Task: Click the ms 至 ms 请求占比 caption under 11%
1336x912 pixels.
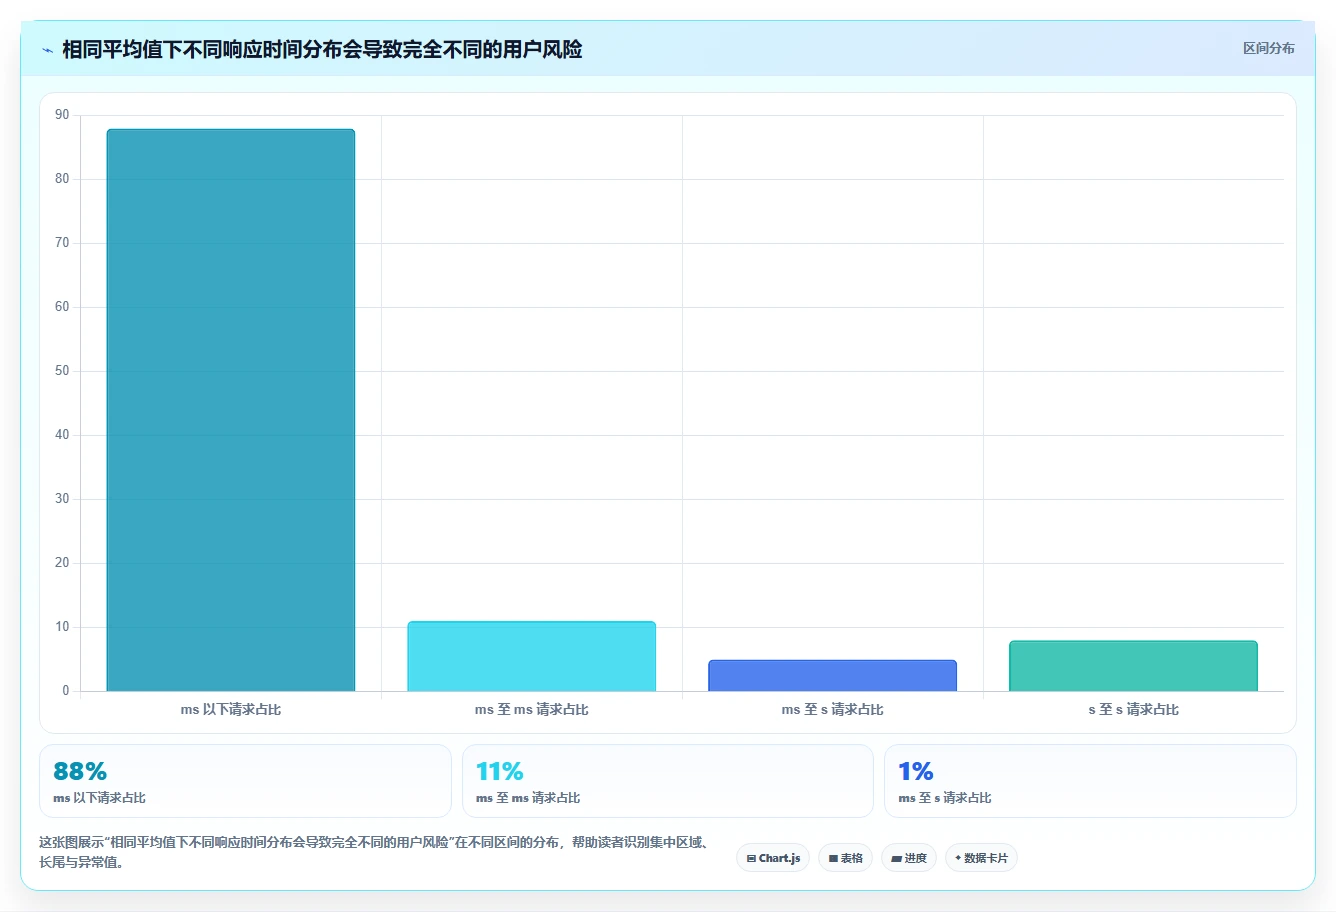Action: [528, 798]
